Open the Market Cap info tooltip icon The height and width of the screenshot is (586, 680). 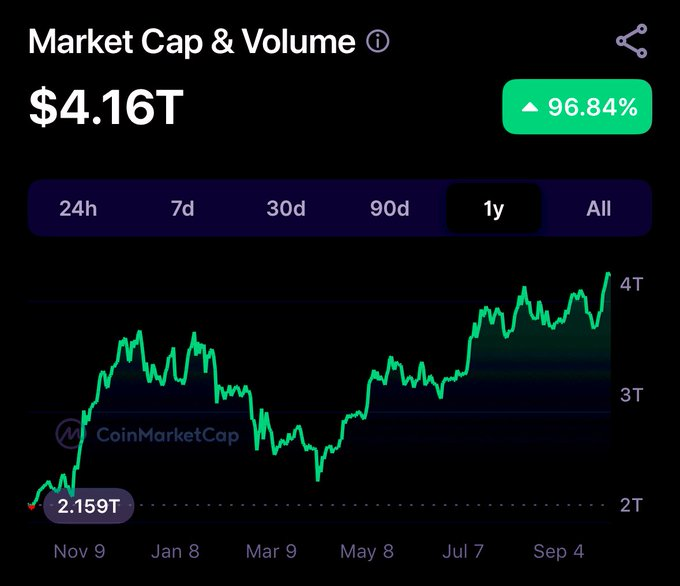[378, 42]
